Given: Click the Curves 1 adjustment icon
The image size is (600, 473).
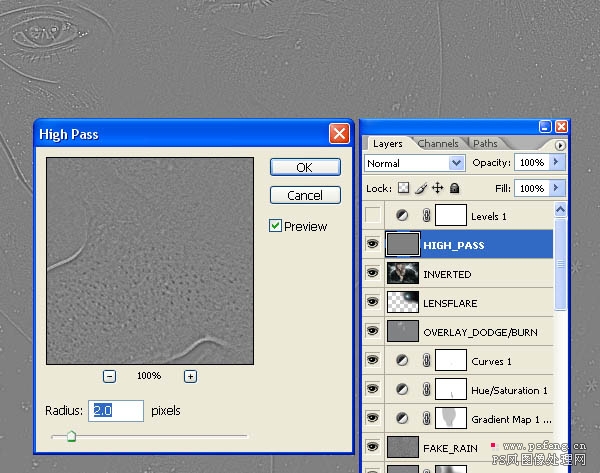Looking at the screenshot, I should click(402, 360).
